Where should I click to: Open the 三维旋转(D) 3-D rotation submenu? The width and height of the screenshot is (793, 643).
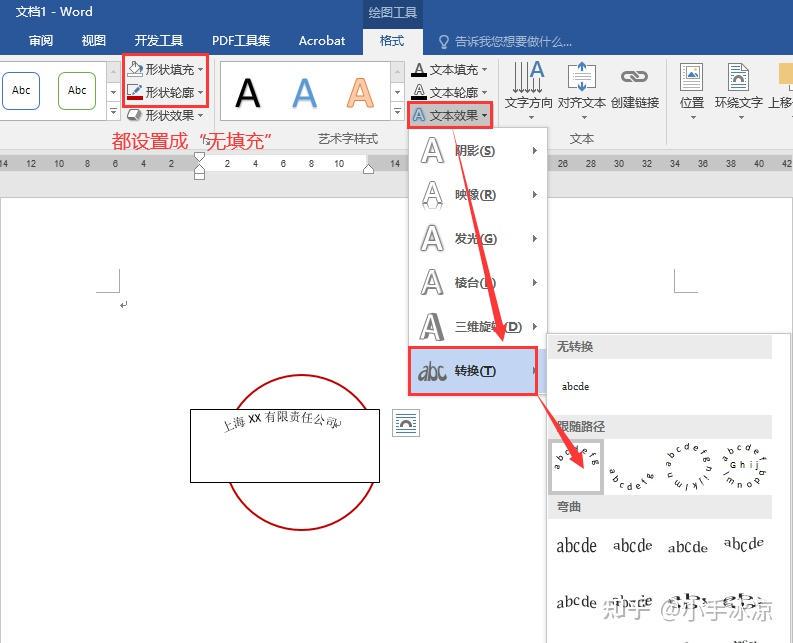tap(478, 326)
